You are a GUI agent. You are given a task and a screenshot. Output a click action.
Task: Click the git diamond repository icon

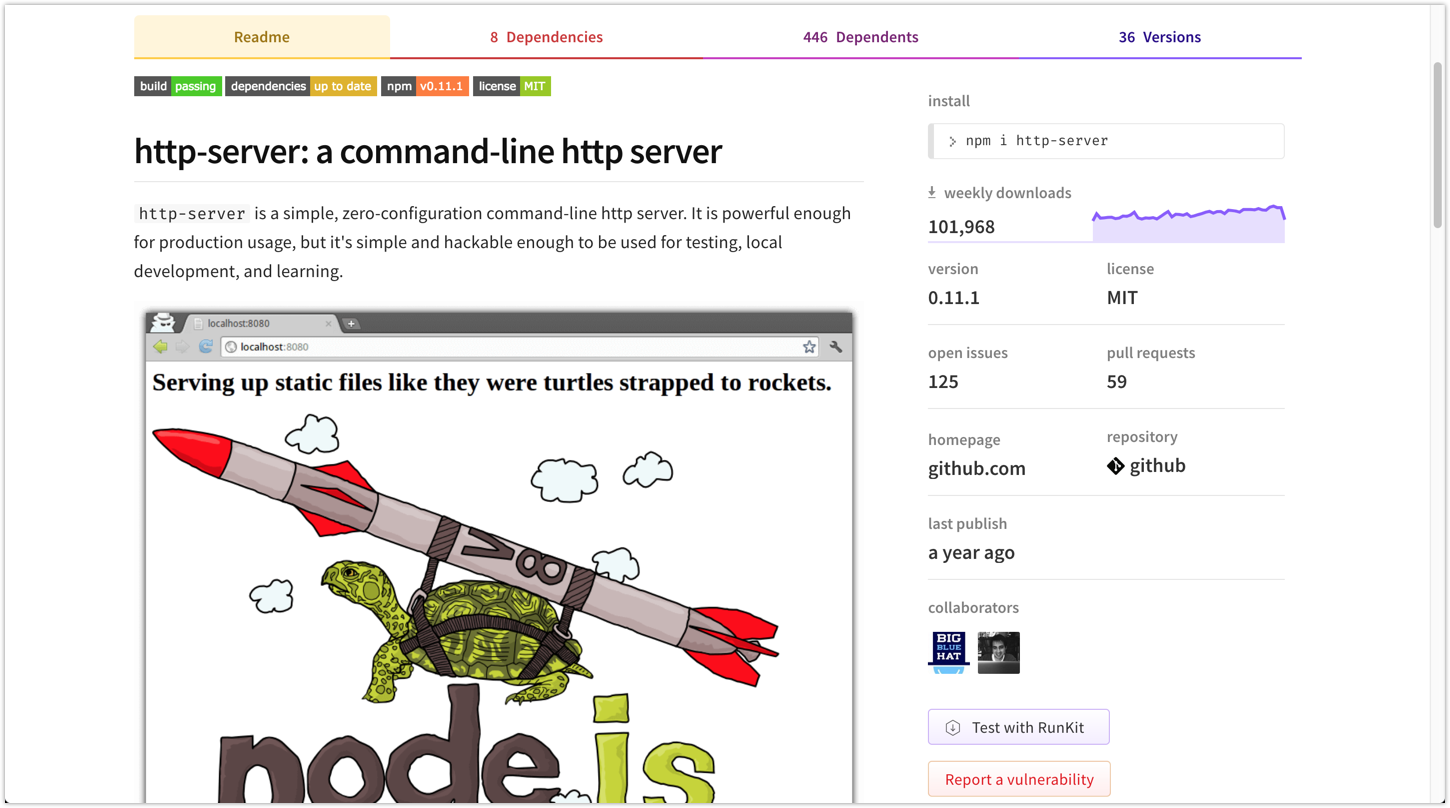(x=1116, y=466)
